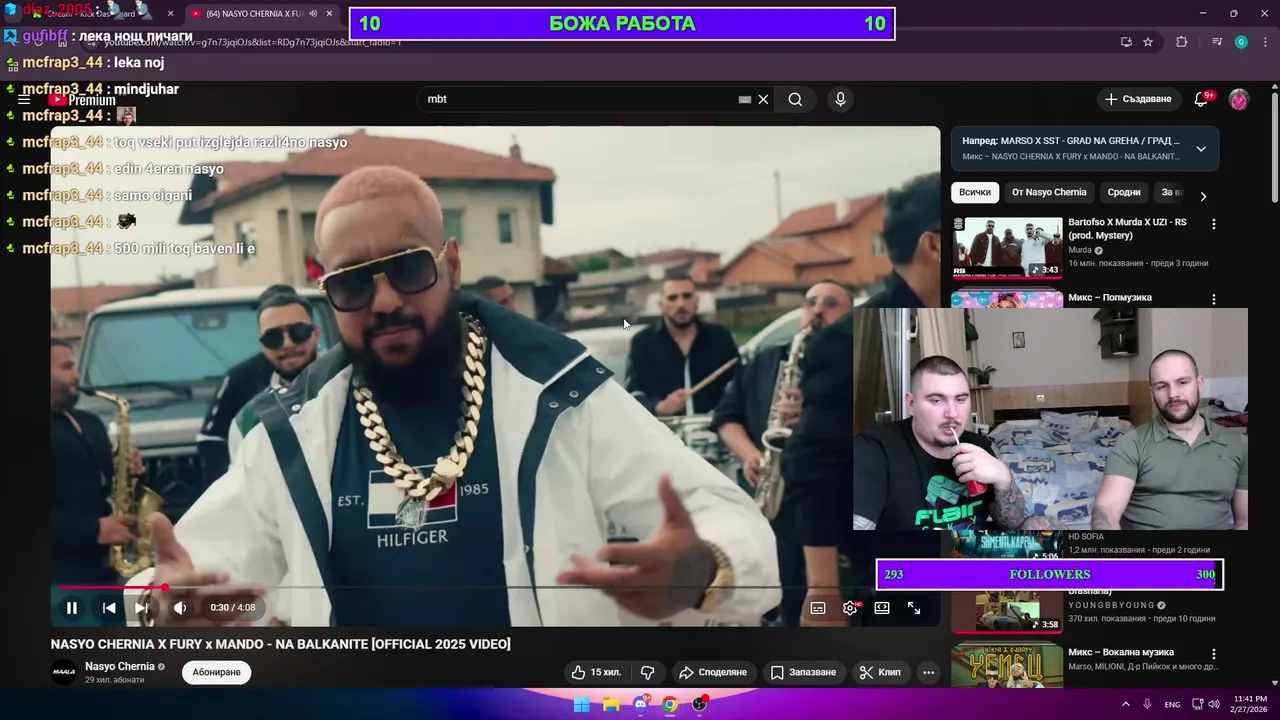Open more actions next to the Клип button
The height and width of the screenshot is (720, 1280).
point(928,672)
